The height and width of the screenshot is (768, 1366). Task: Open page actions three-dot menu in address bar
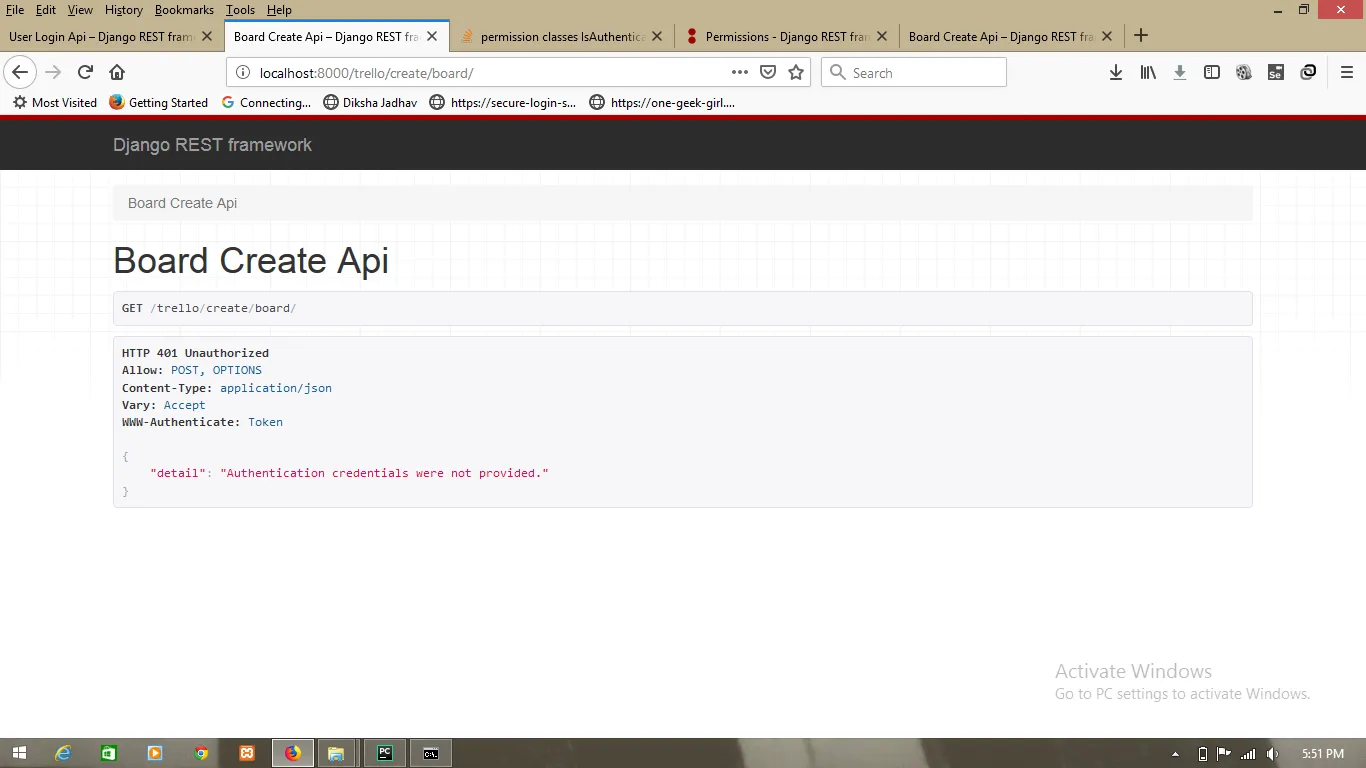point(740,72)
